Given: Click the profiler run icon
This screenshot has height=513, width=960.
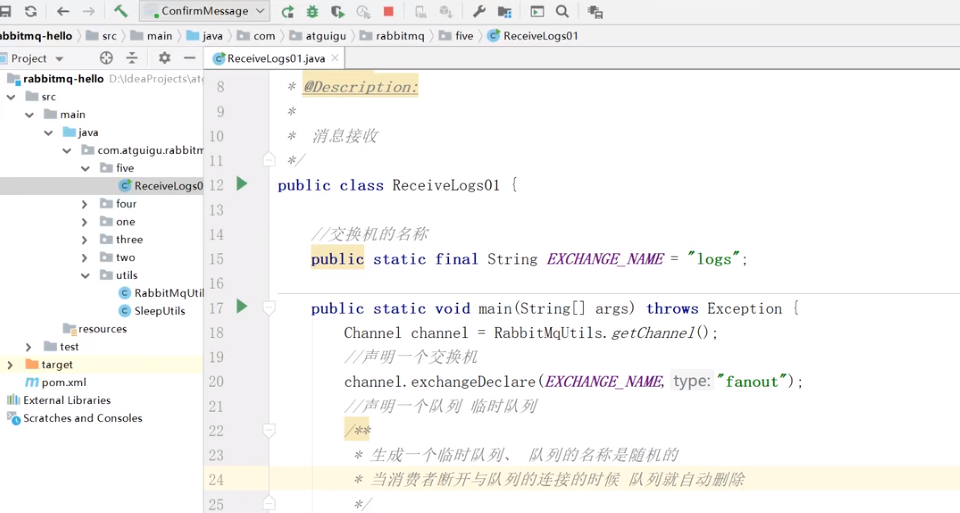Looking at the screenshot, I should (x=363, y=11).
